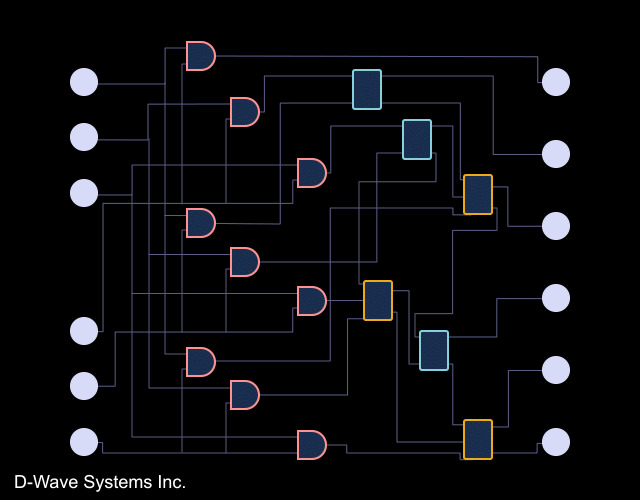Viewport: 640px width, 500px height.
Task: Click AND gate directly left of center orange block
Action: point(311,301)
